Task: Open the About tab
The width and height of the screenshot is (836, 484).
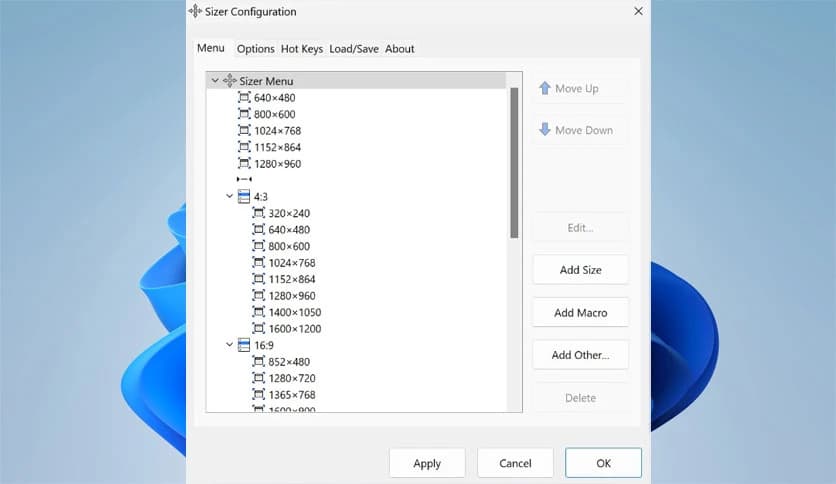Action: pyautogui.click(x=400, y=49)
